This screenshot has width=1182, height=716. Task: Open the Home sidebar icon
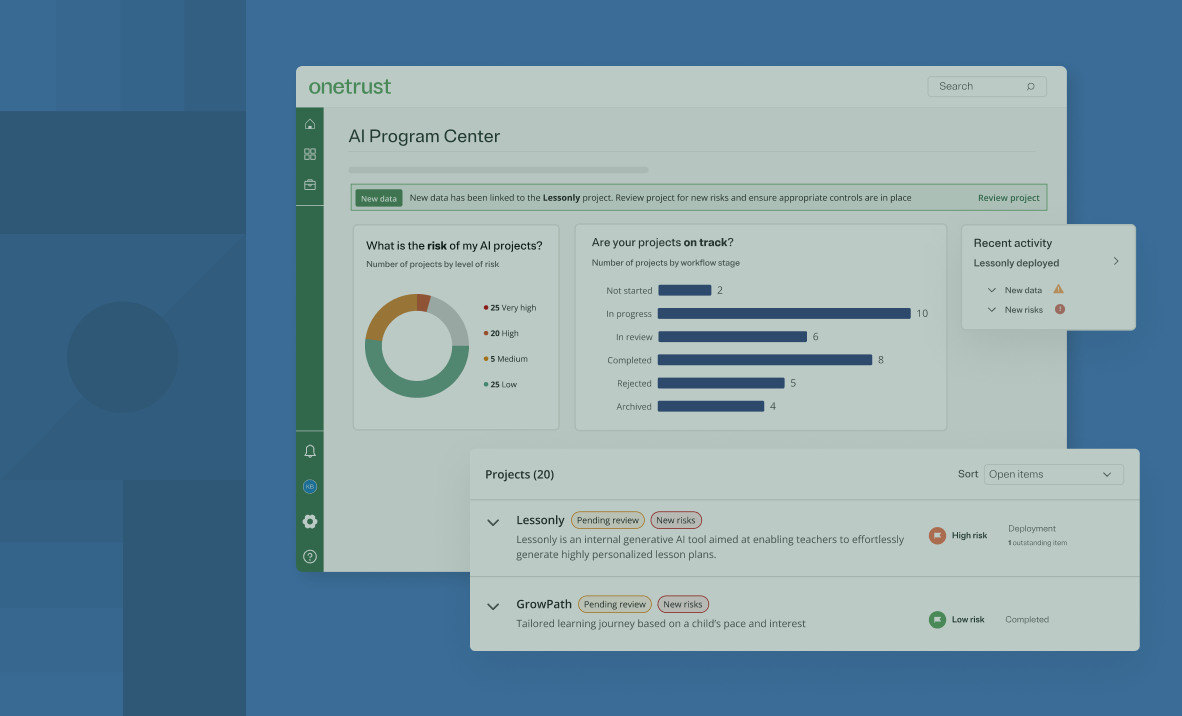click(310, 123)
